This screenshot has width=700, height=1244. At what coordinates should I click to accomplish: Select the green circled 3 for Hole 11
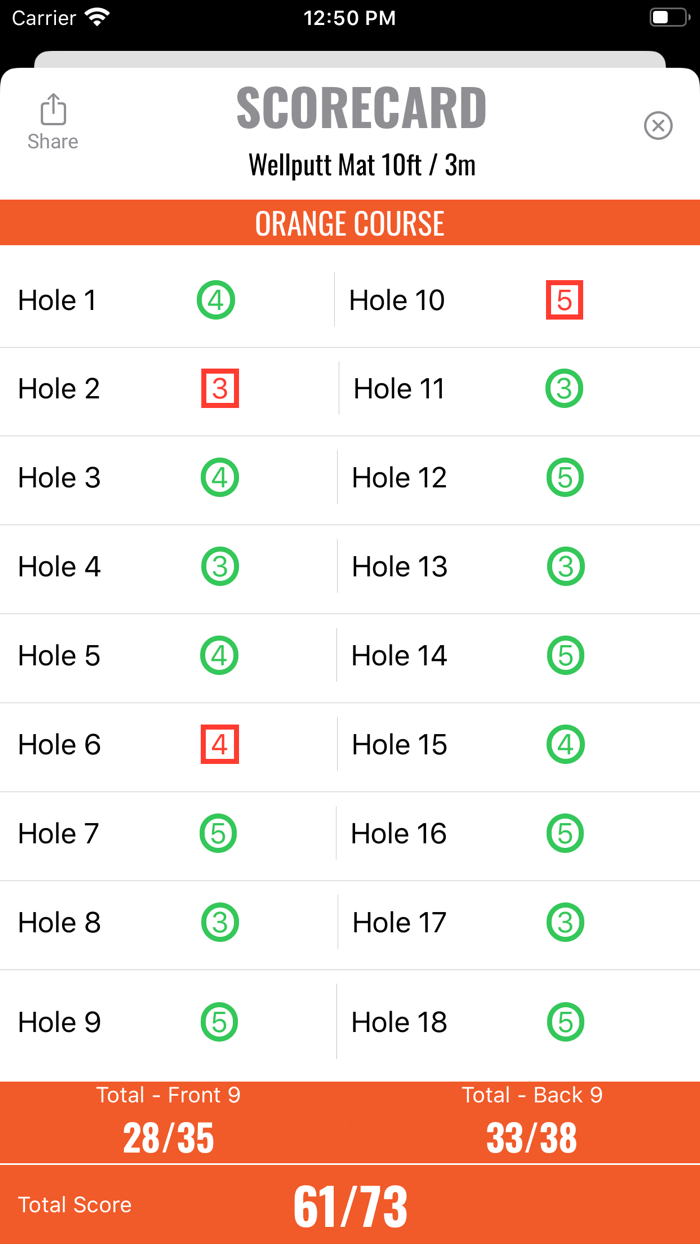pos(565,388)
